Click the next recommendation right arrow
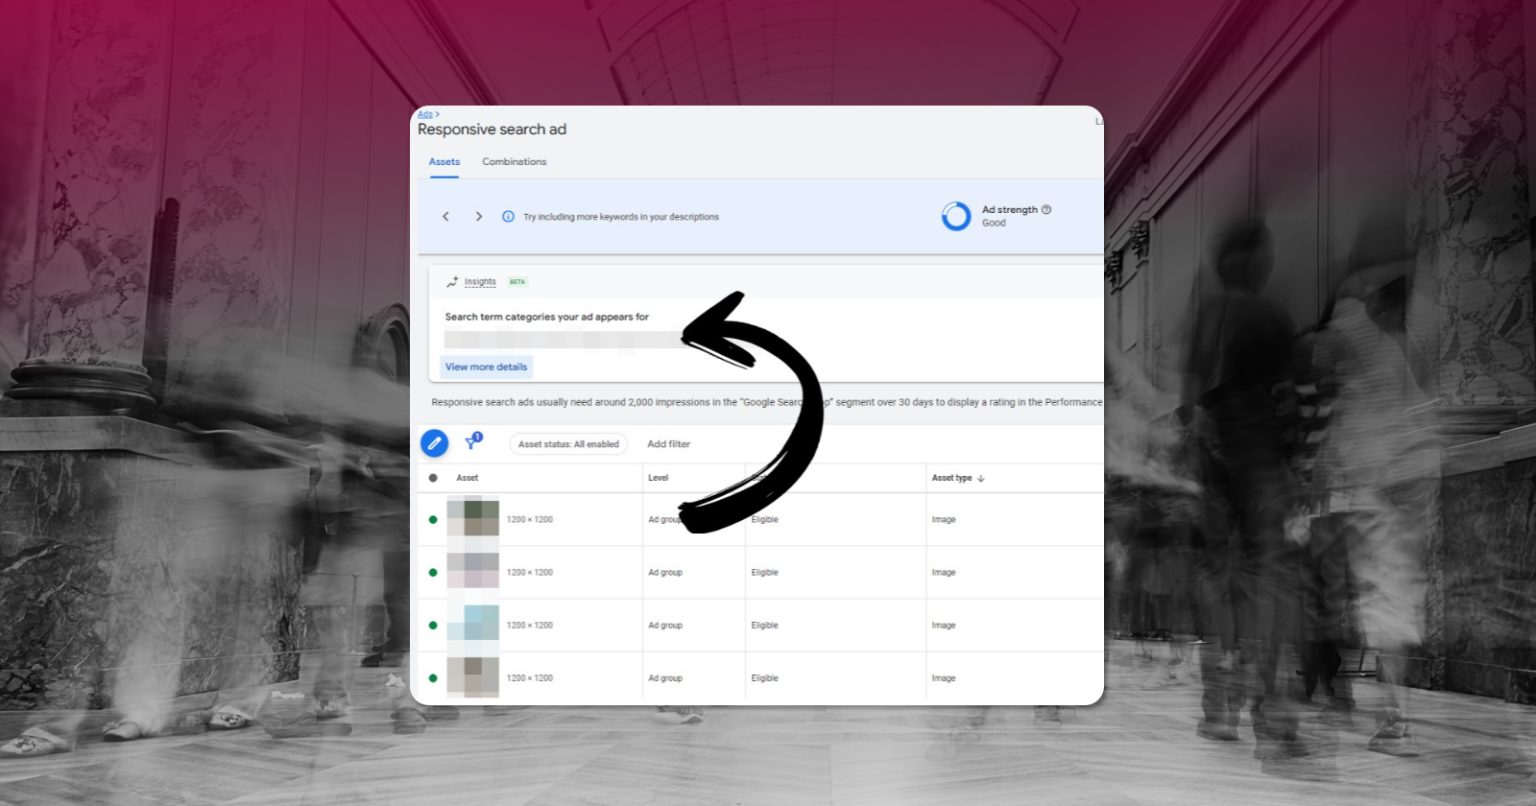This screenshot has width=1536, height=806. (x=479, y=216)
